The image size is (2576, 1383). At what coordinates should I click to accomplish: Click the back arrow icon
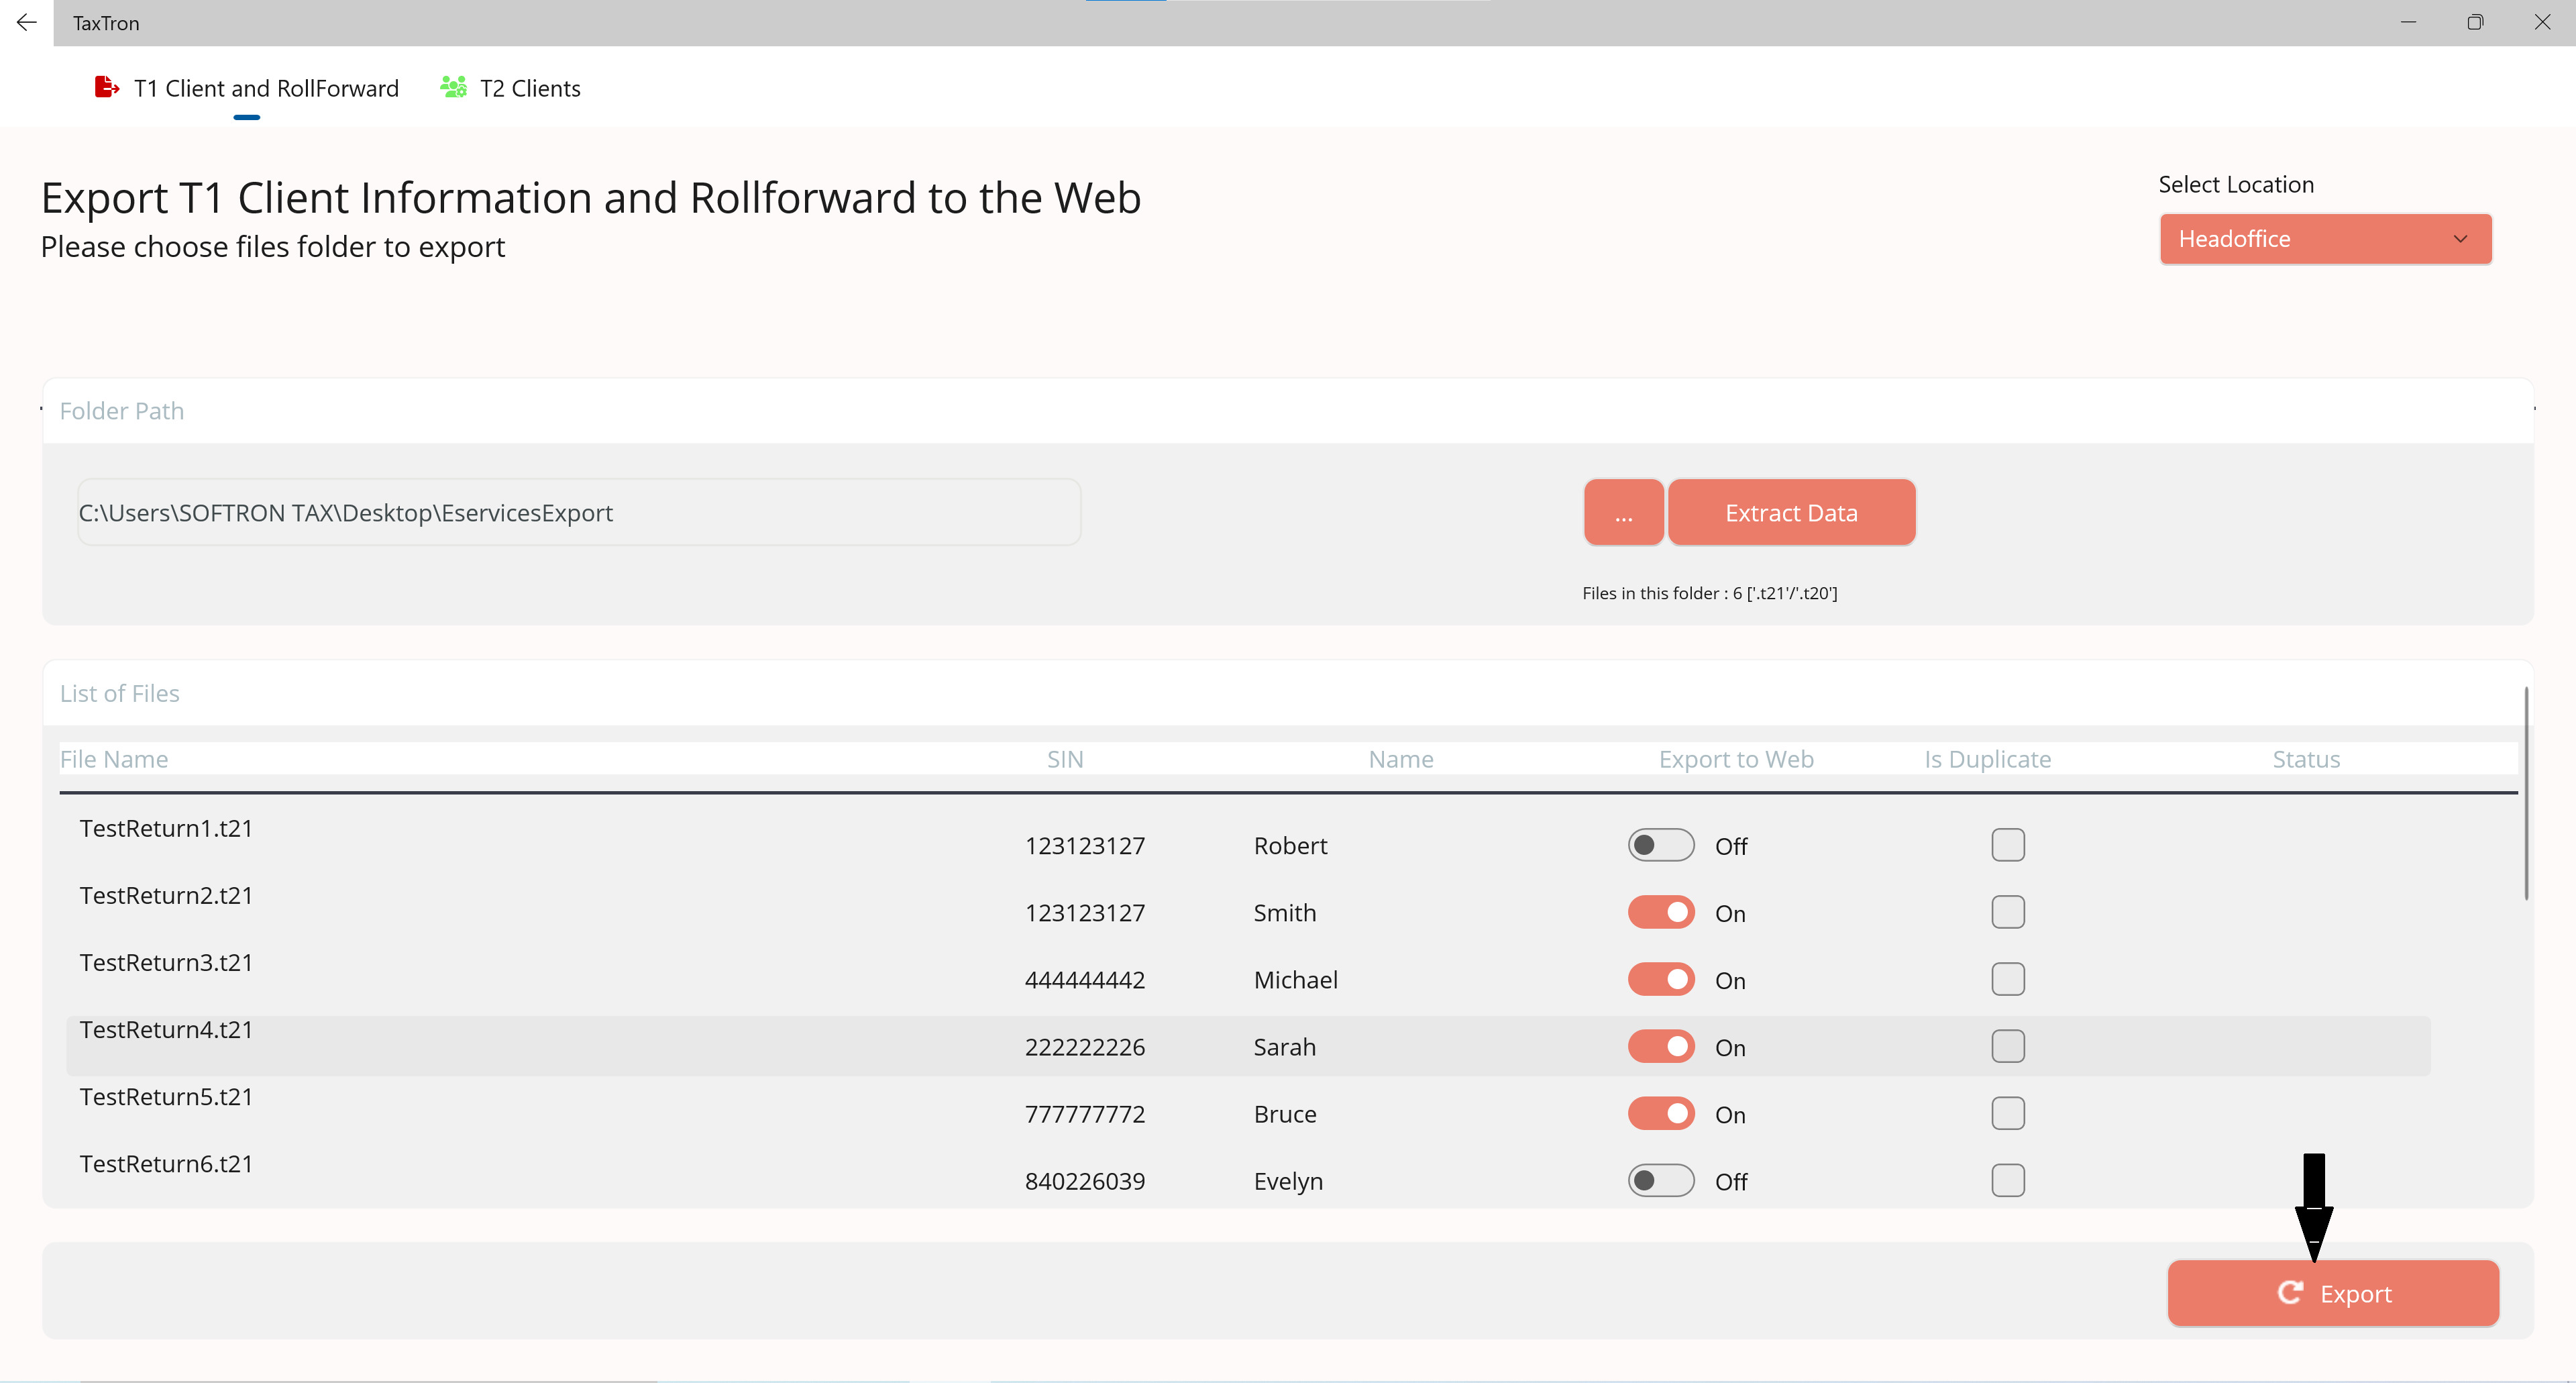pyautogui.click(x=27, y=22)
